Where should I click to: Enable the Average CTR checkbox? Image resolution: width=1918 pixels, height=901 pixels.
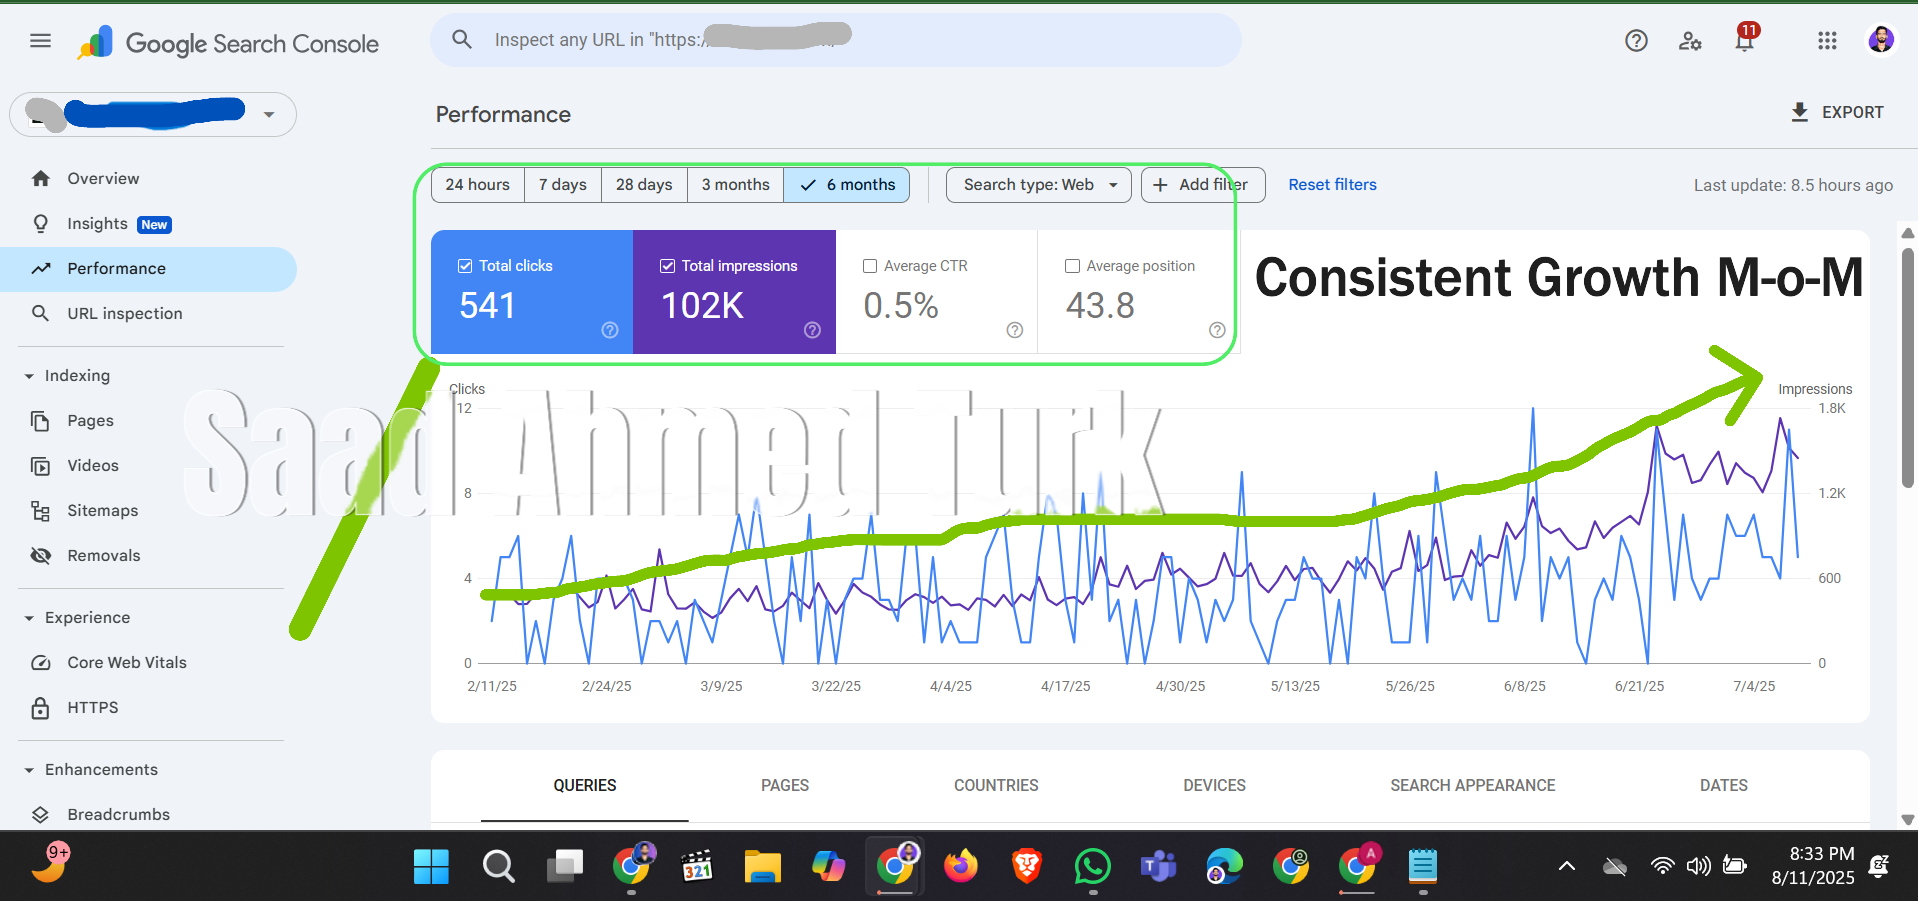click(x=870, y=266)
